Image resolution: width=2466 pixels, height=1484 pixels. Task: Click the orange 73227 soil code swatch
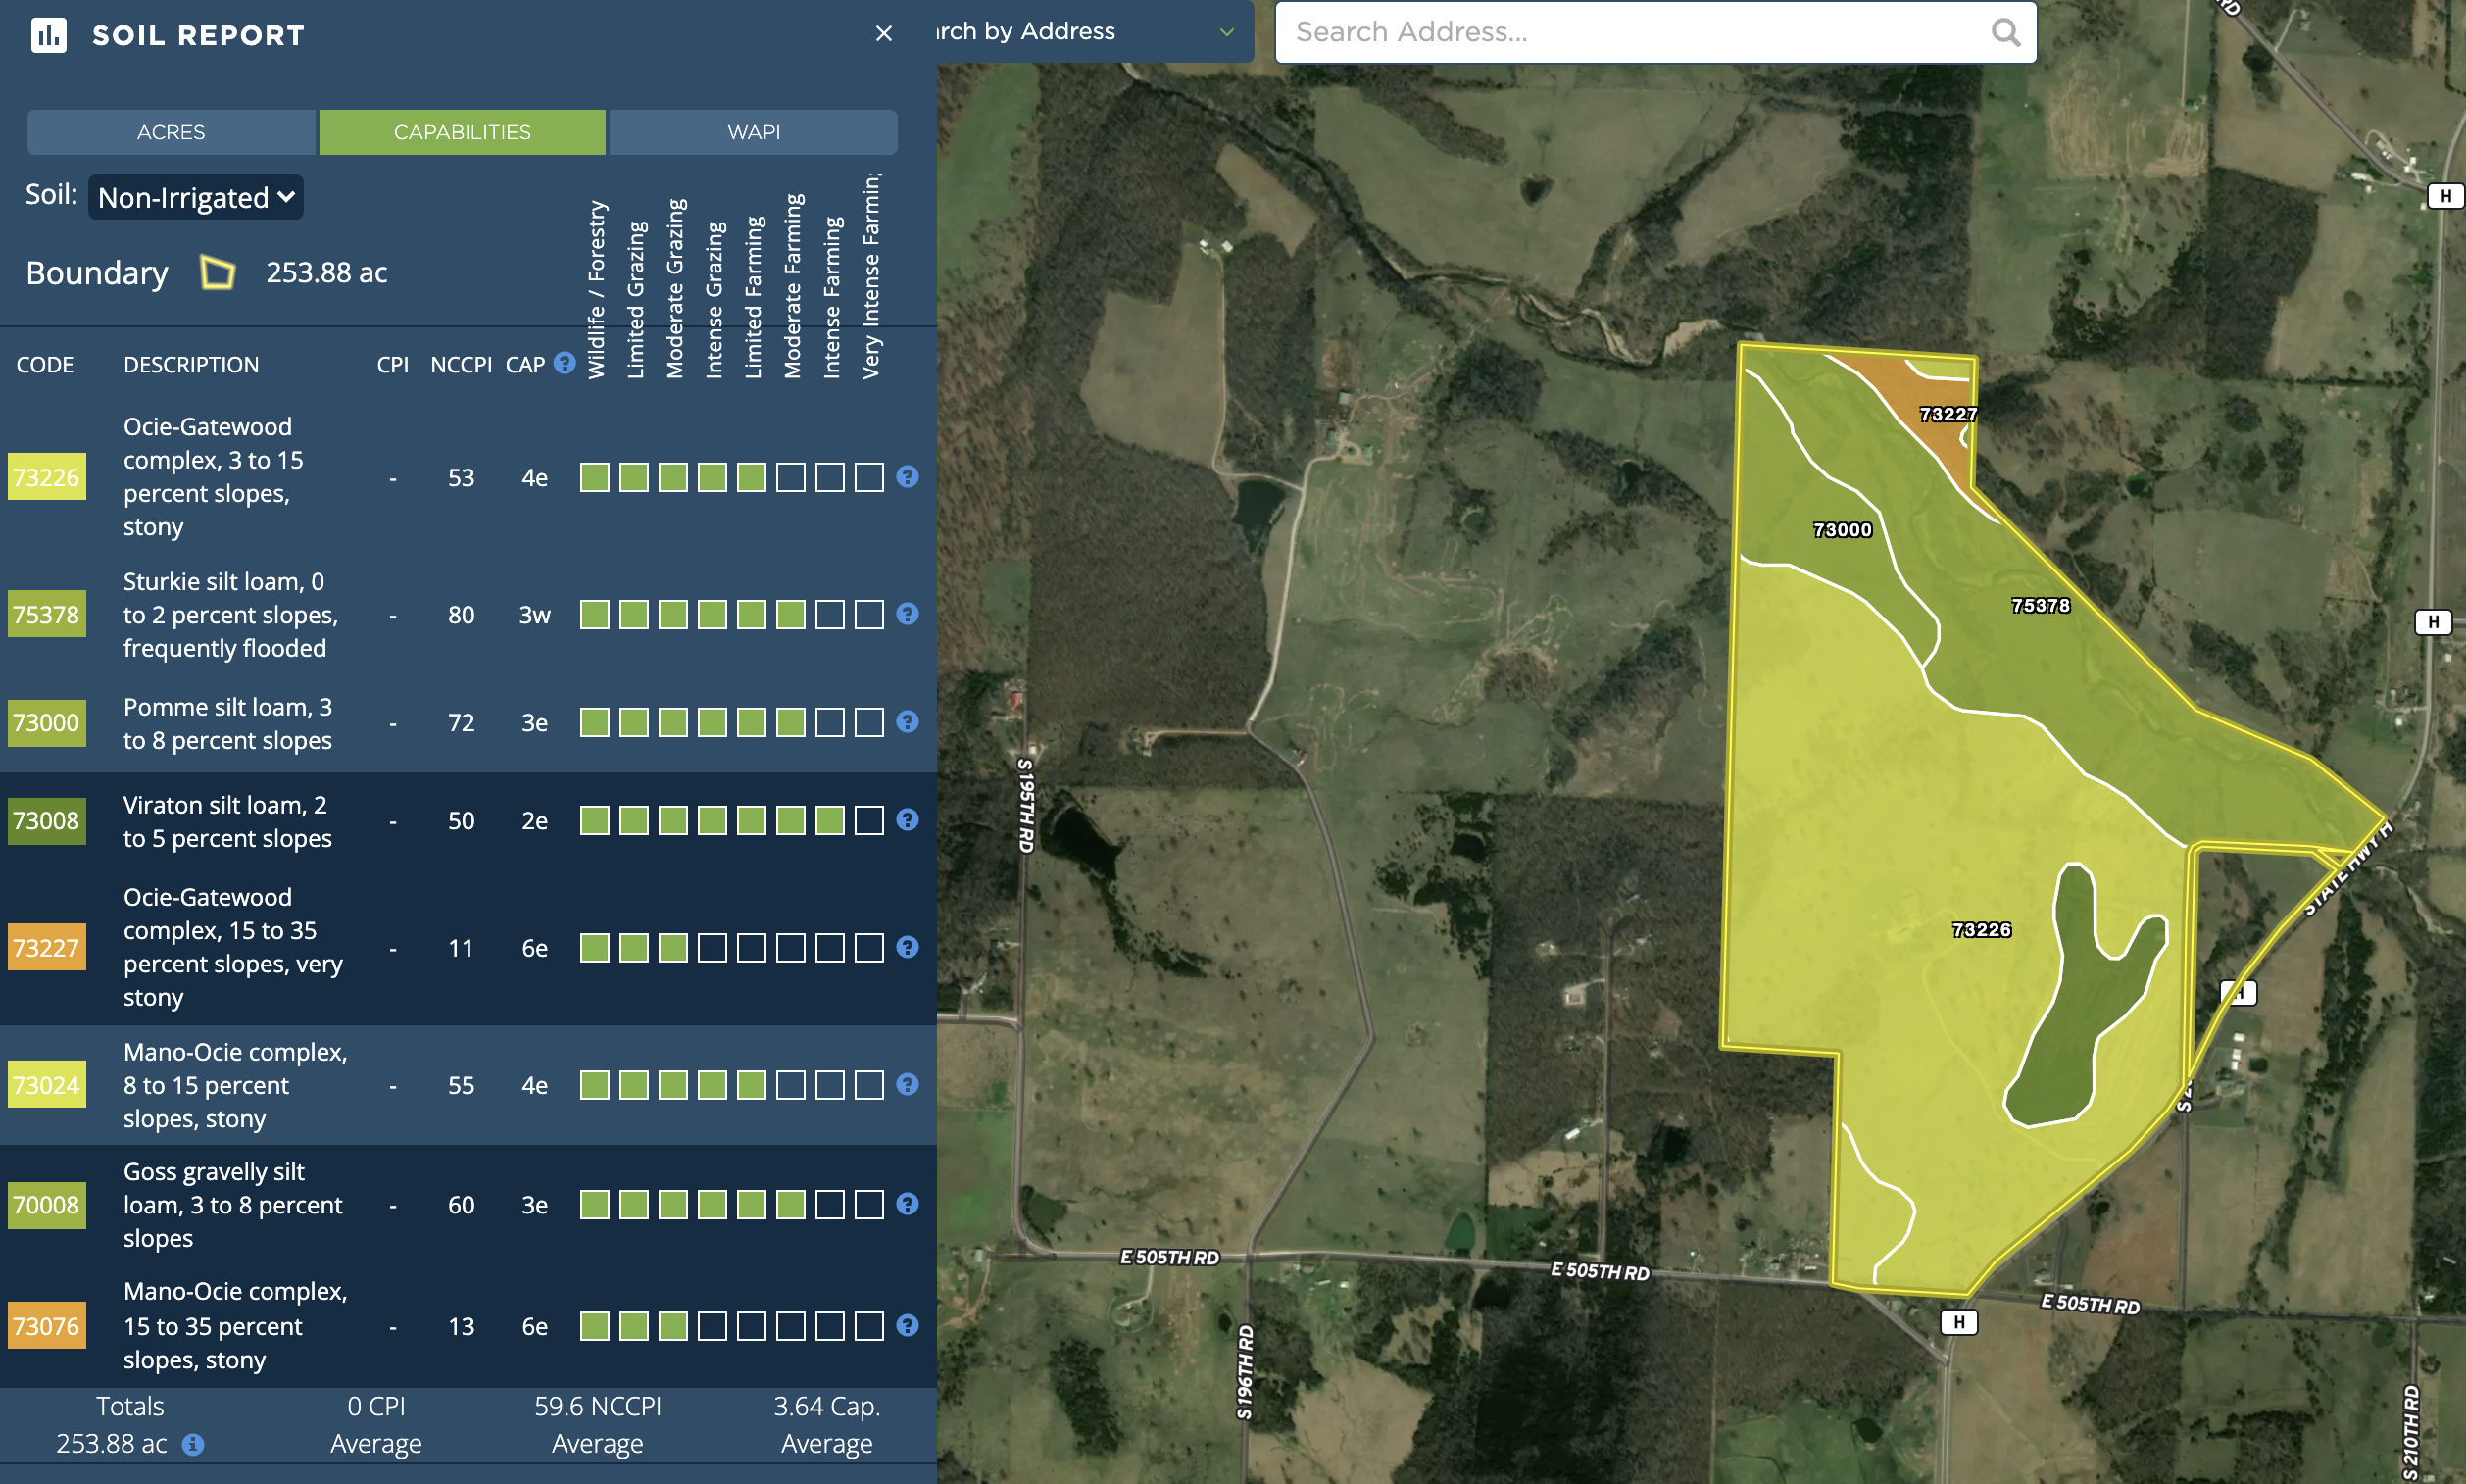point(46,948)
